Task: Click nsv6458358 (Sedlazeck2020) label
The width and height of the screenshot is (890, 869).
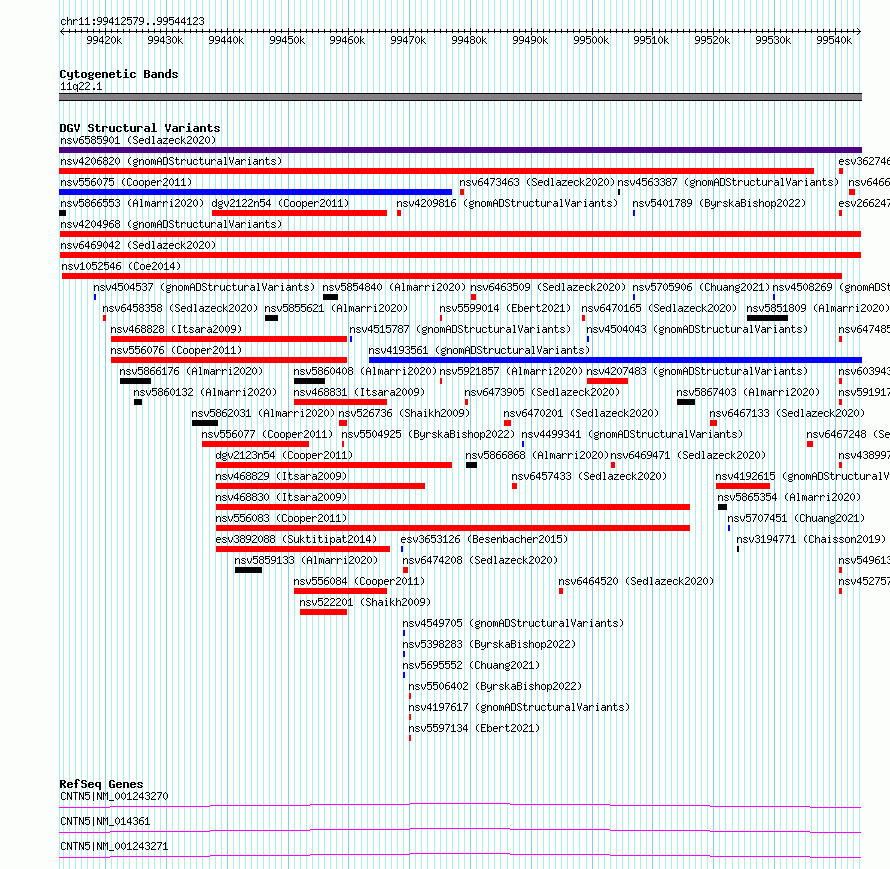Action: click(x=180, y=308)
